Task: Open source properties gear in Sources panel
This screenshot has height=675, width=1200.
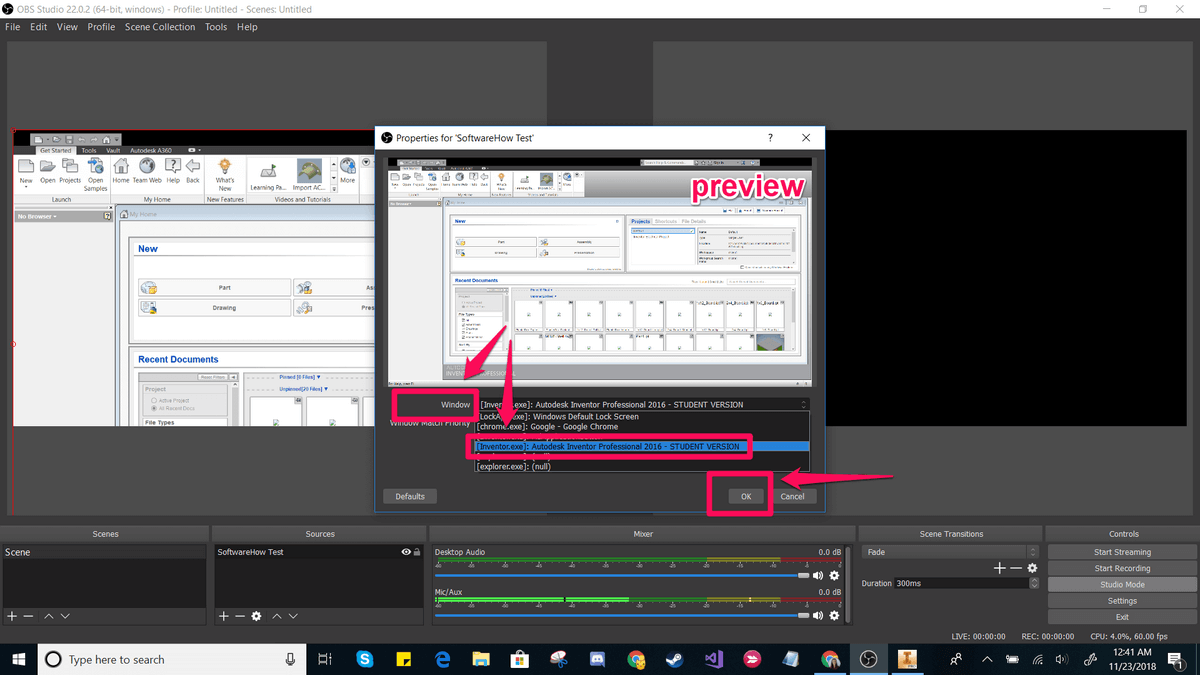Action: [x=256, y=616]
